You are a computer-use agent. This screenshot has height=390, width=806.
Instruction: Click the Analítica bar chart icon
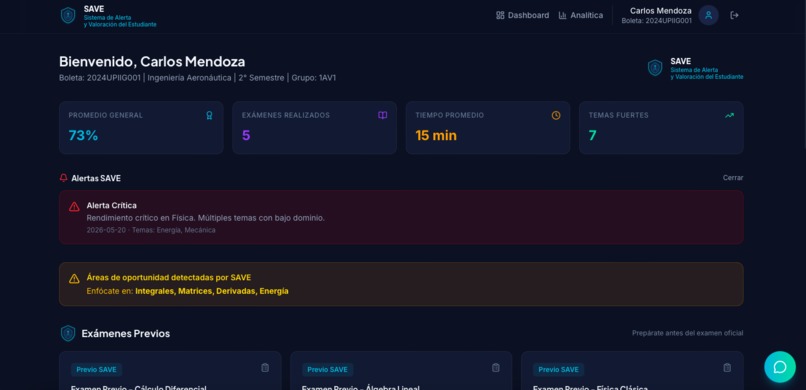point(562,15)
